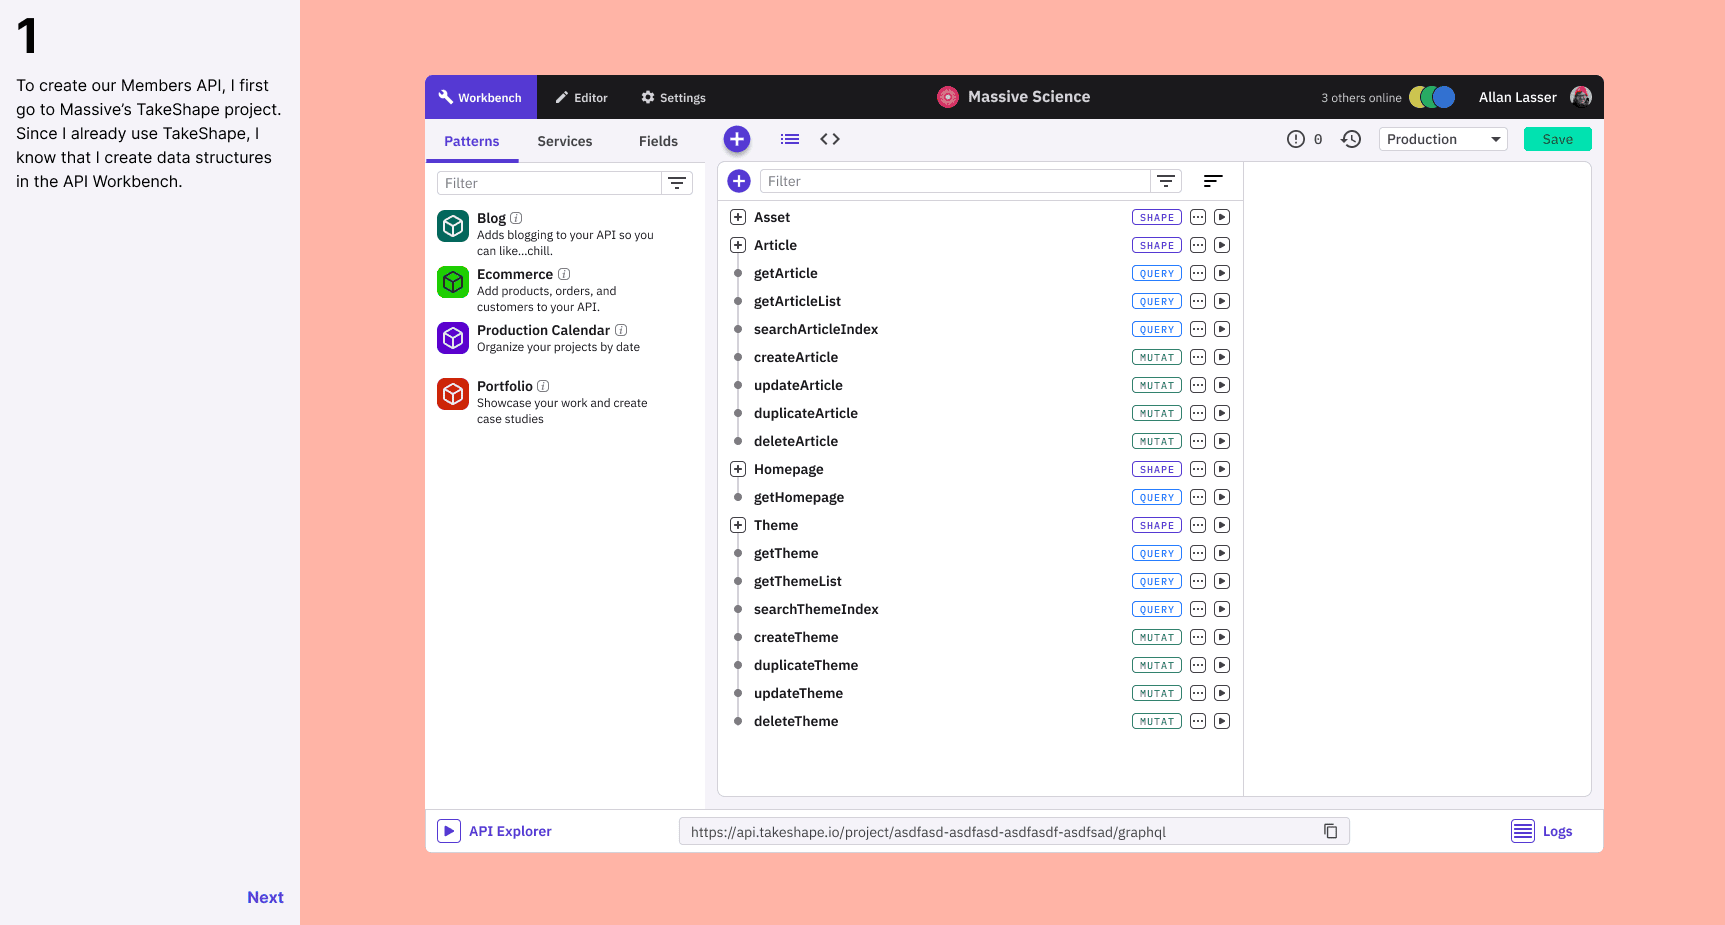Open Allan Lasser user avatar
1725x925 pixels.
[1581, 97]
